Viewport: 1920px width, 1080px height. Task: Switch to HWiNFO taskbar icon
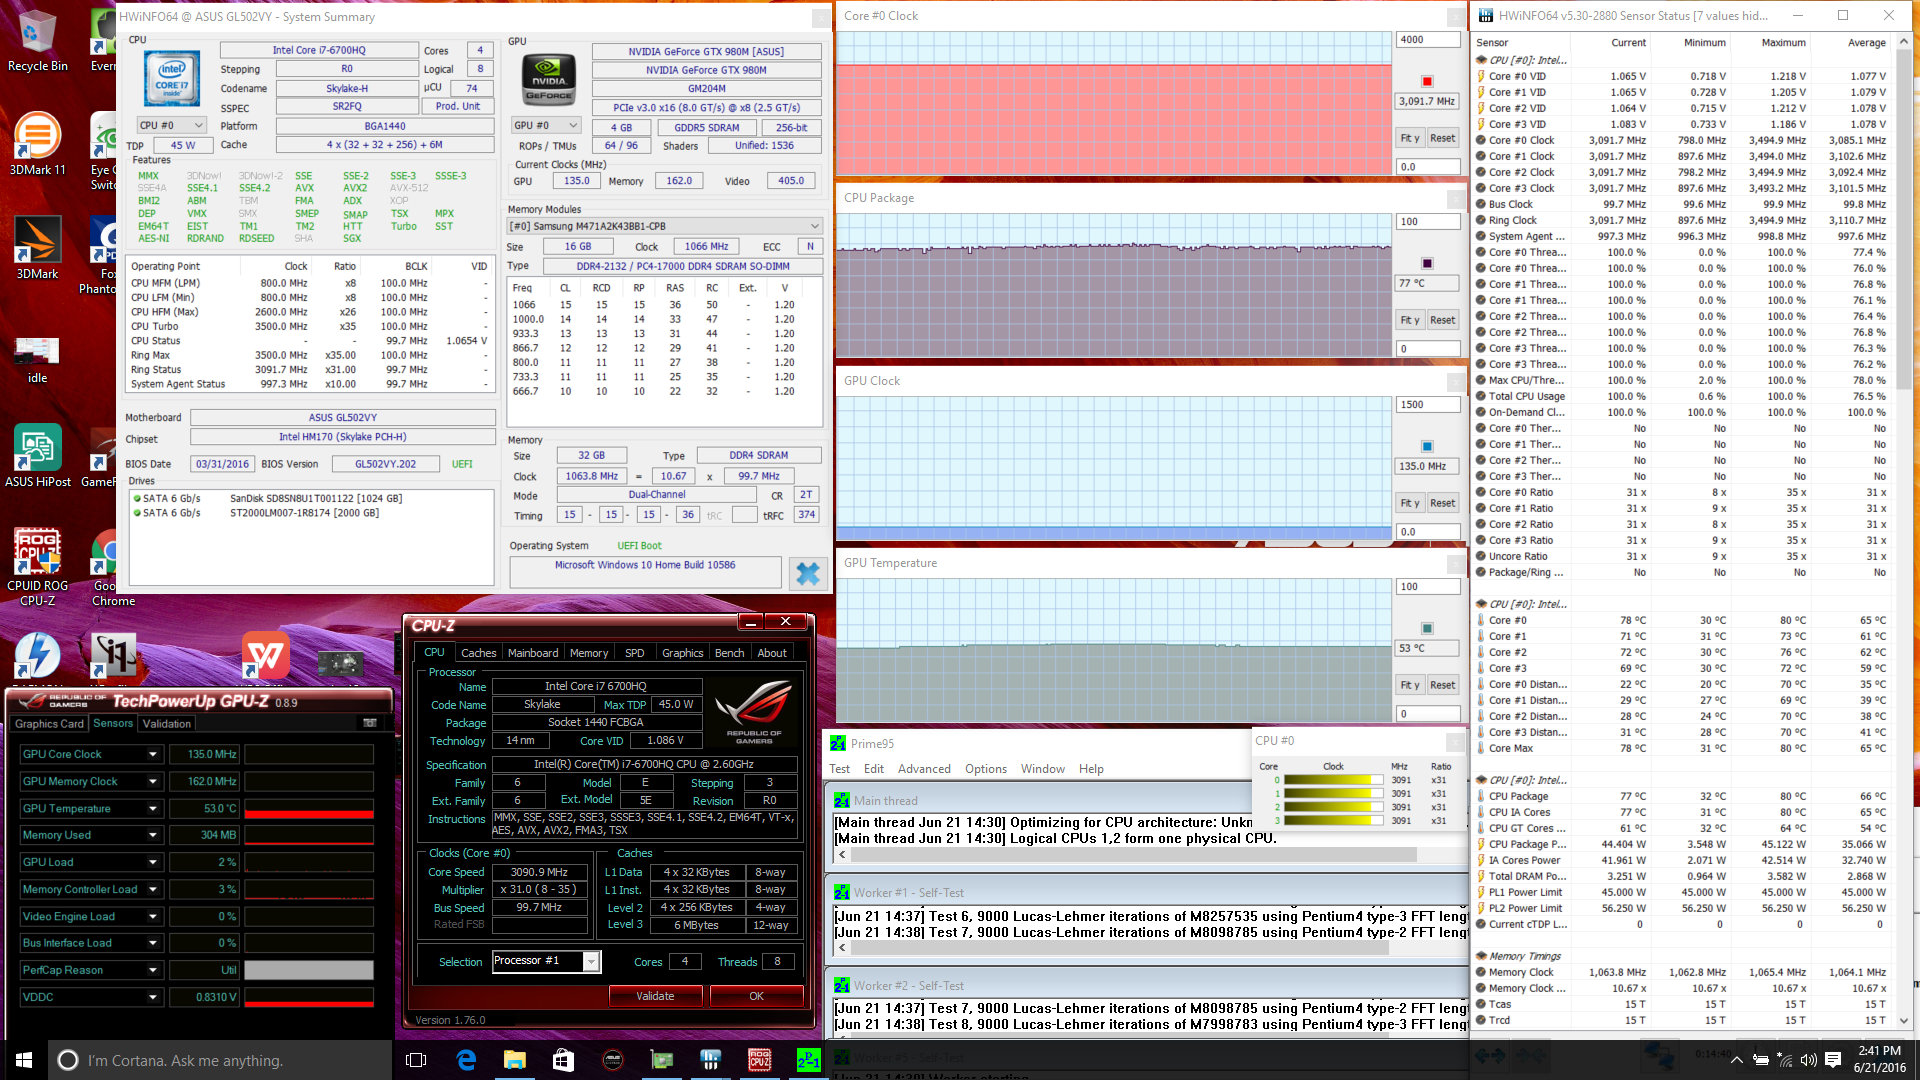pos(711,1060)
